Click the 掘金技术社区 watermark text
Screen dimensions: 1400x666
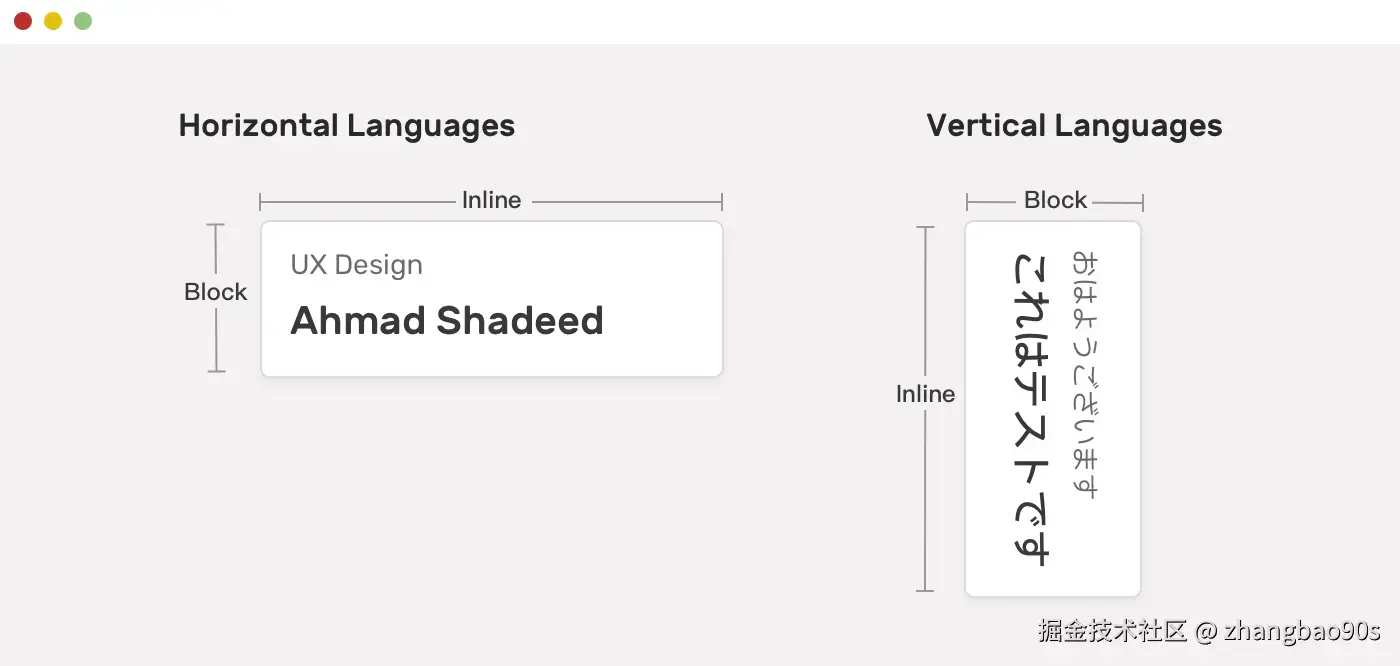[x=1112, y=631]
